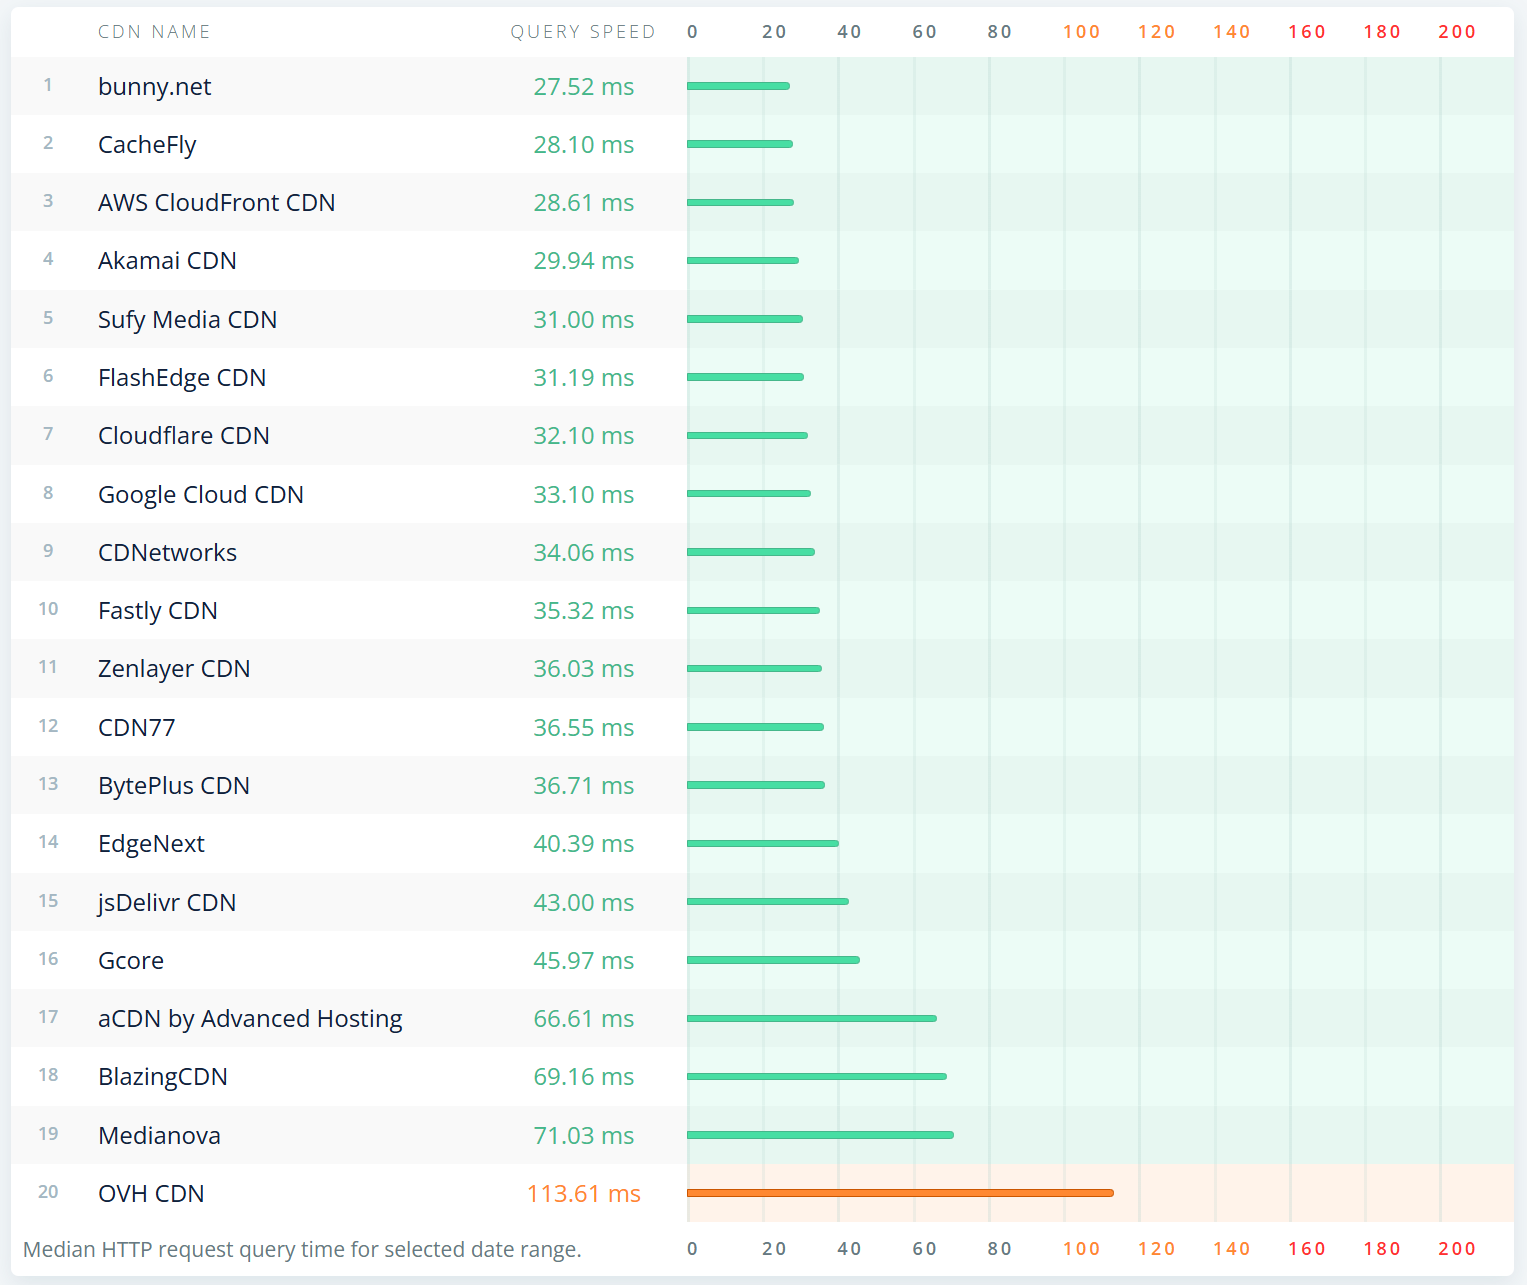Select Gcore in the table

[131, 961]
